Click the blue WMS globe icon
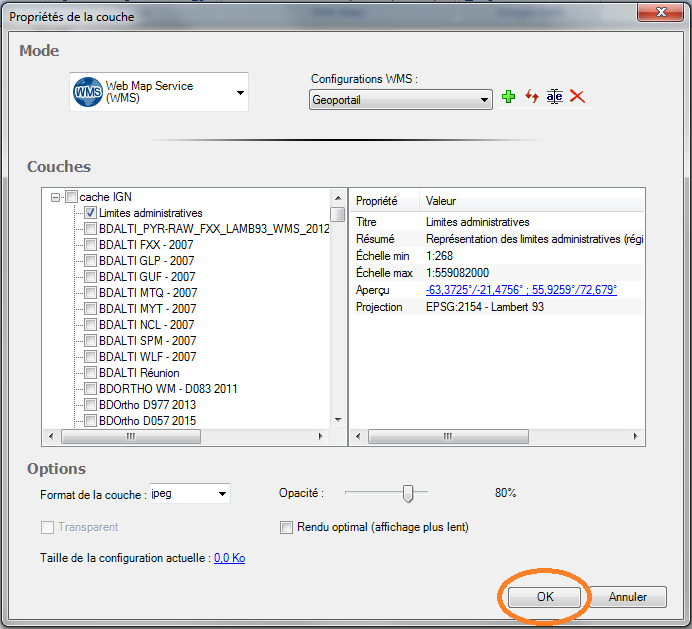Screen dimensions: 692x629 [x=88, y=93]
